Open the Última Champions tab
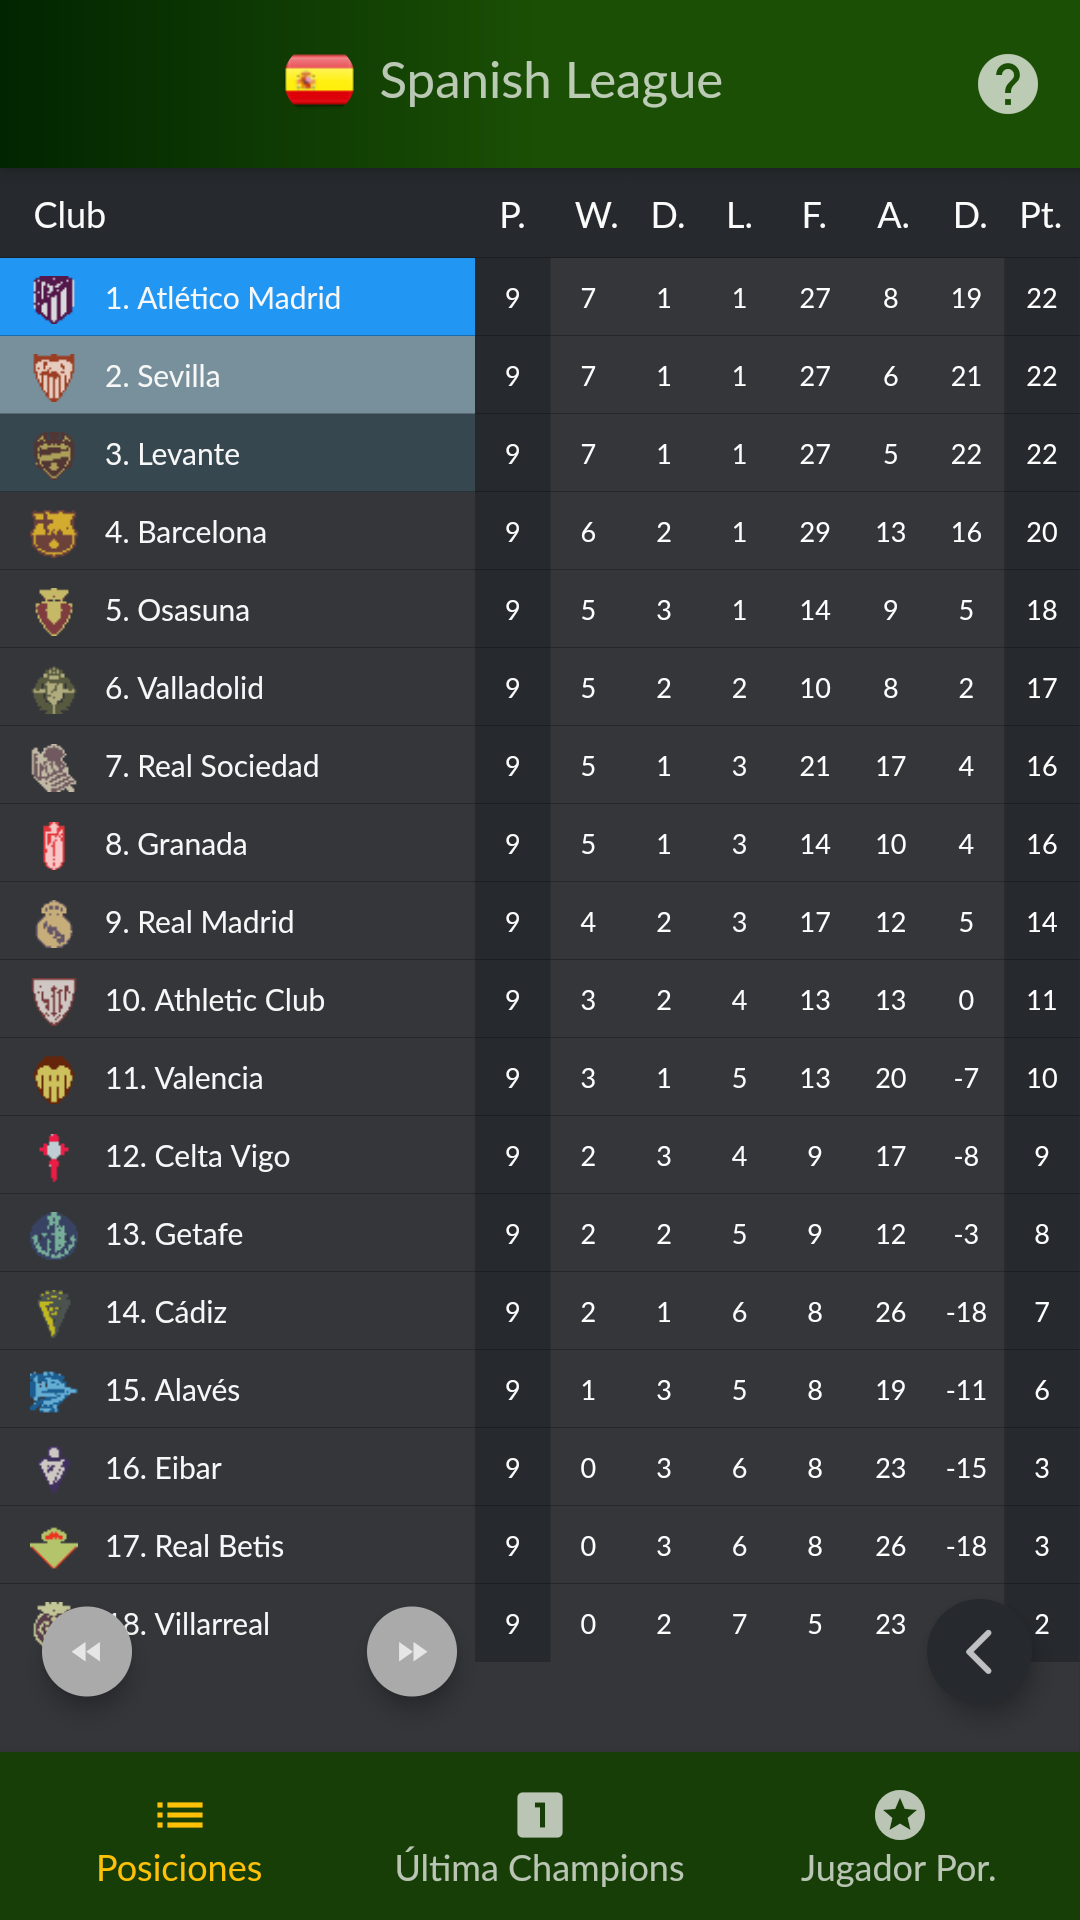Screen dimensions: 1080x1920 (540, 1840)
